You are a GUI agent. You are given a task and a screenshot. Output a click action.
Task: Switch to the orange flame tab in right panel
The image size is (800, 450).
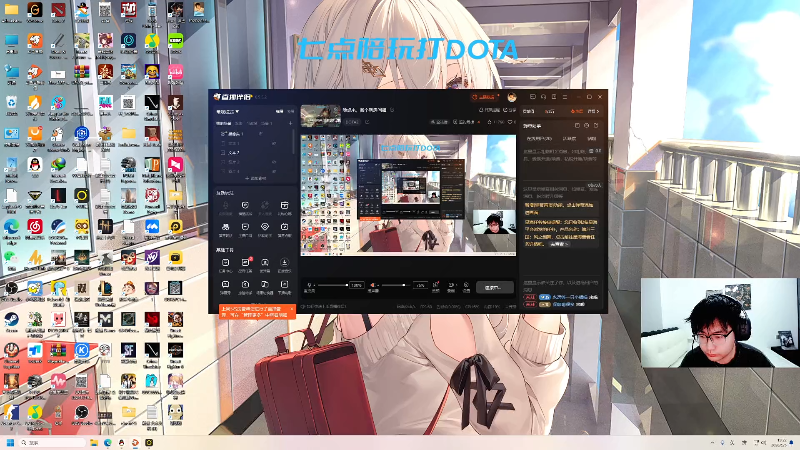coord(577,111)
